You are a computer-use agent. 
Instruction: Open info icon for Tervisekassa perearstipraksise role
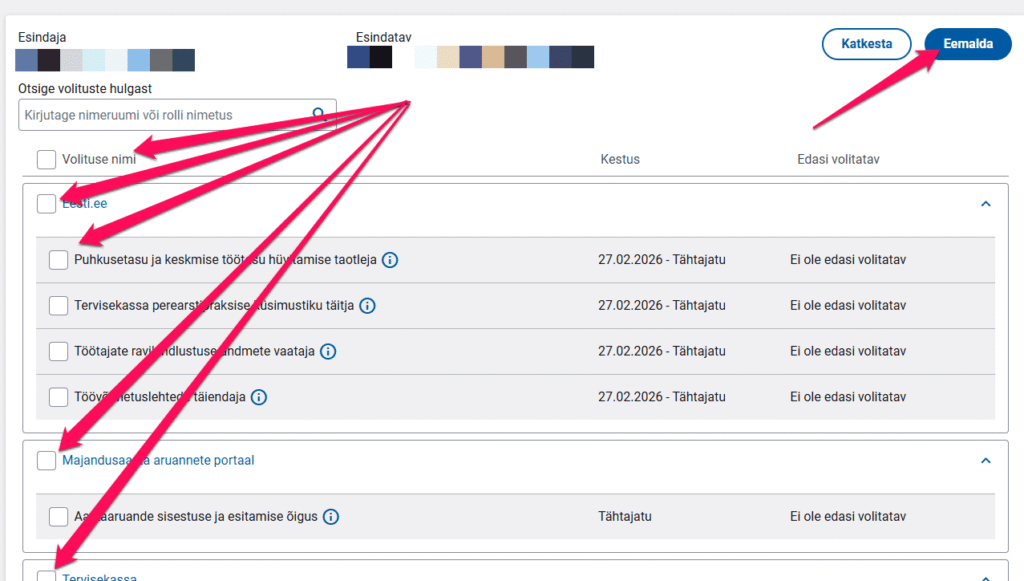point(367,306)
